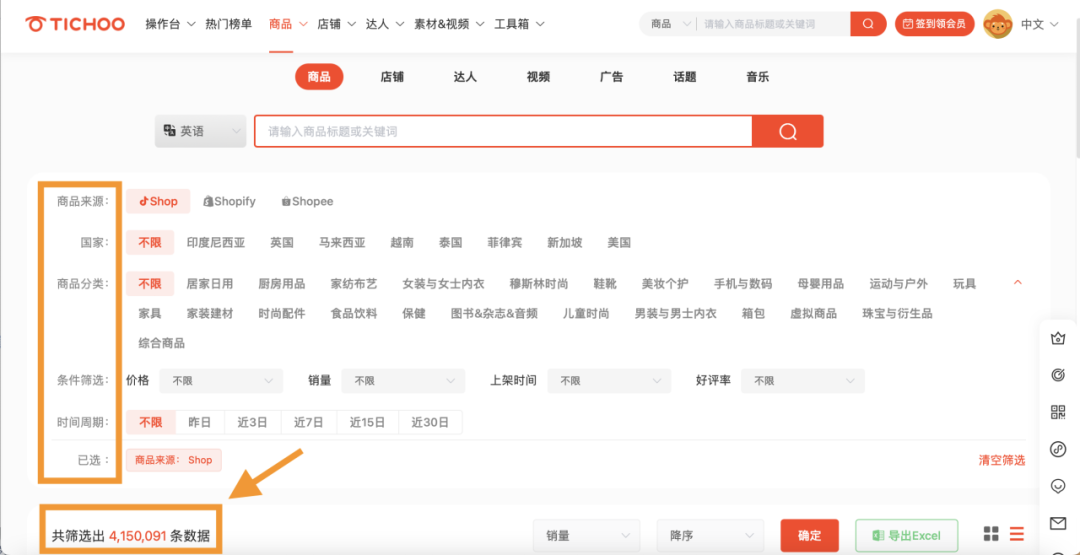
Task: Select the 美妆个护 category
Action: tap(665, 283)
